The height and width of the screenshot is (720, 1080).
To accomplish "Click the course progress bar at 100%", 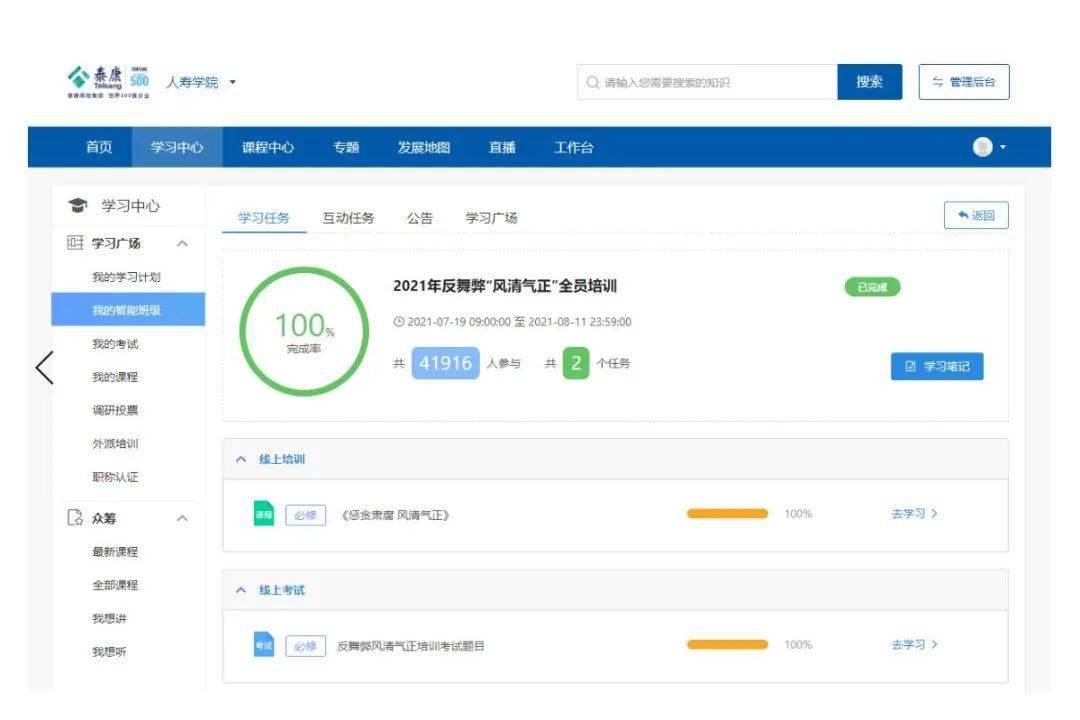I will point(727,514).
